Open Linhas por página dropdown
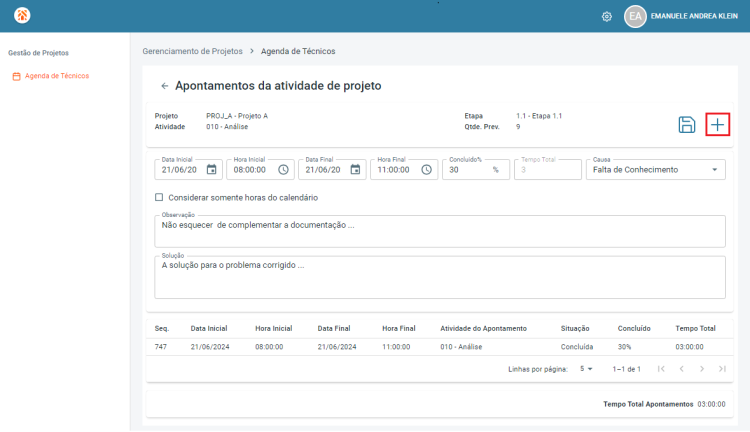Screen dimensions: 750x432 click(586, 369)
